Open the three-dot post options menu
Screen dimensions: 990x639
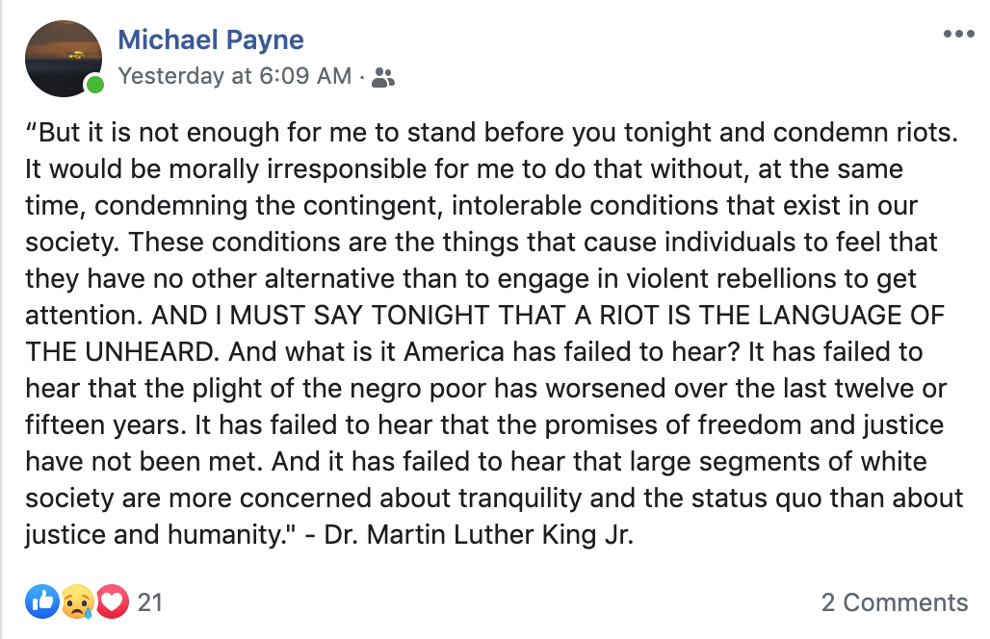click(958, 34)
